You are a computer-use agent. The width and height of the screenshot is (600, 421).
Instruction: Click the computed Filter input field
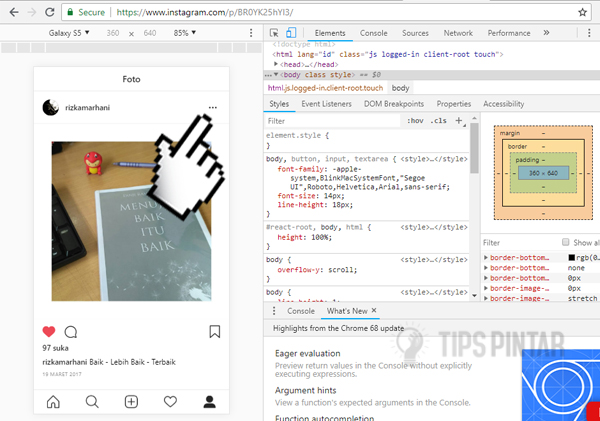click(x=520, y=243)
